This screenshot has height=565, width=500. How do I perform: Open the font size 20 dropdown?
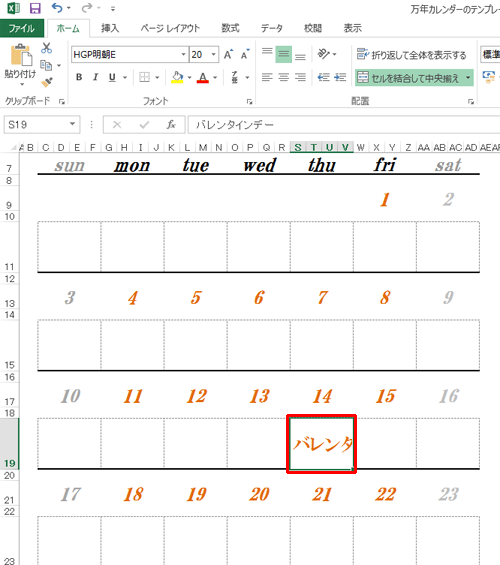(214, 54)
